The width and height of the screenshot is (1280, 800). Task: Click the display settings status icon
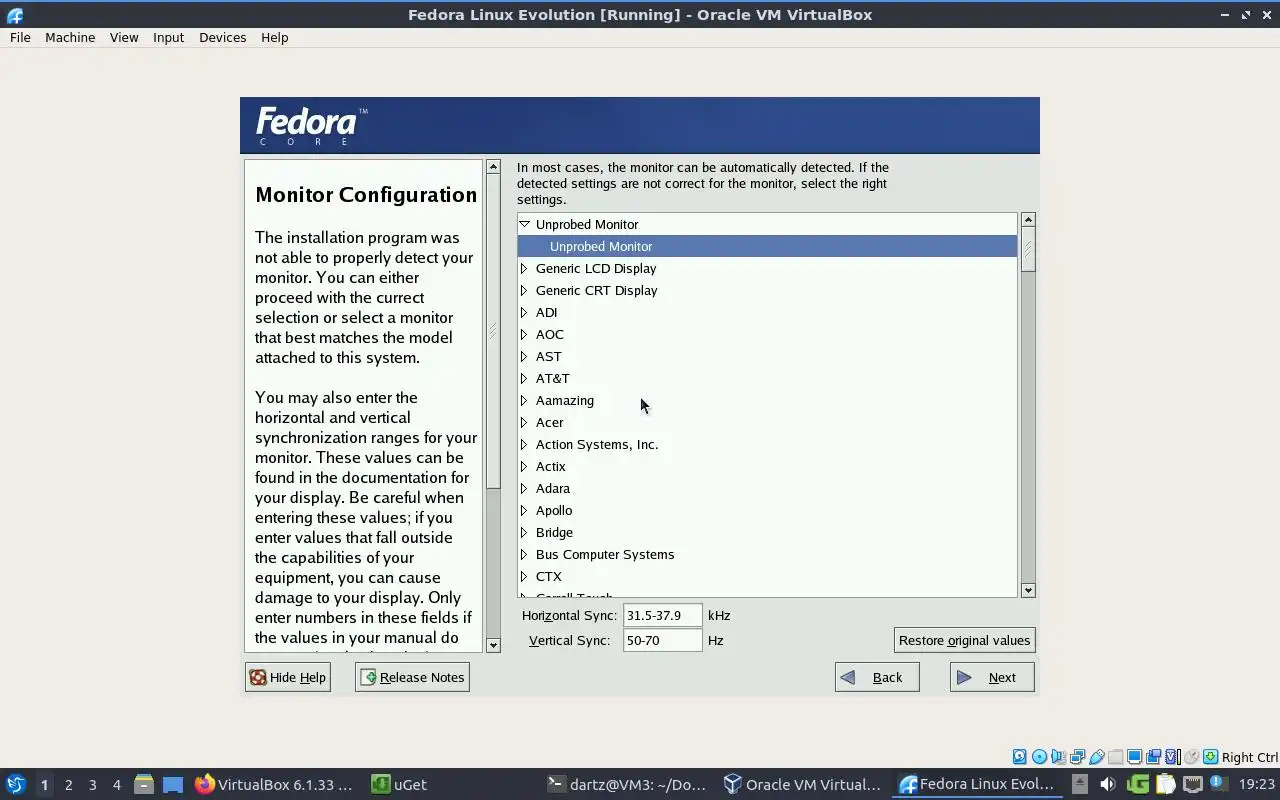(x=1135, y=757)
